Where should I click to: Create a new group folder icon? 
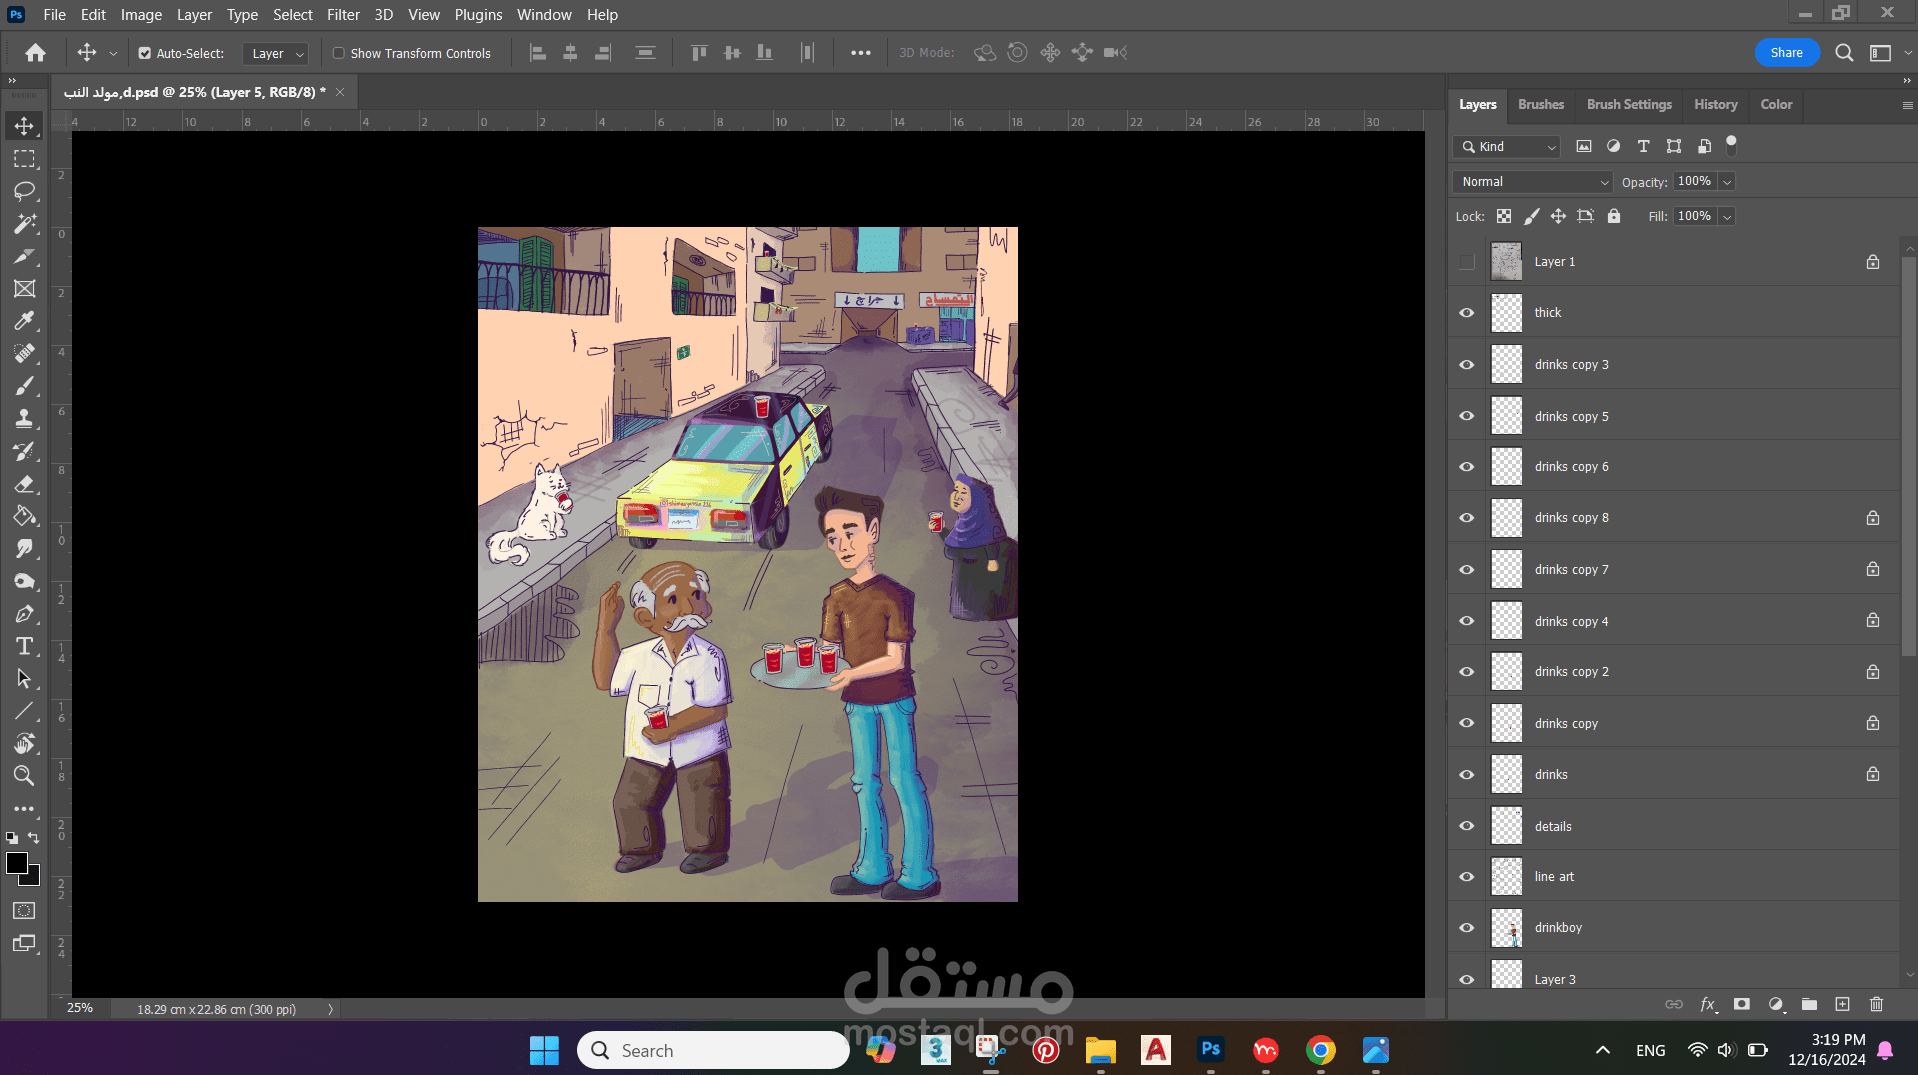click(x=1809, y=1004)
